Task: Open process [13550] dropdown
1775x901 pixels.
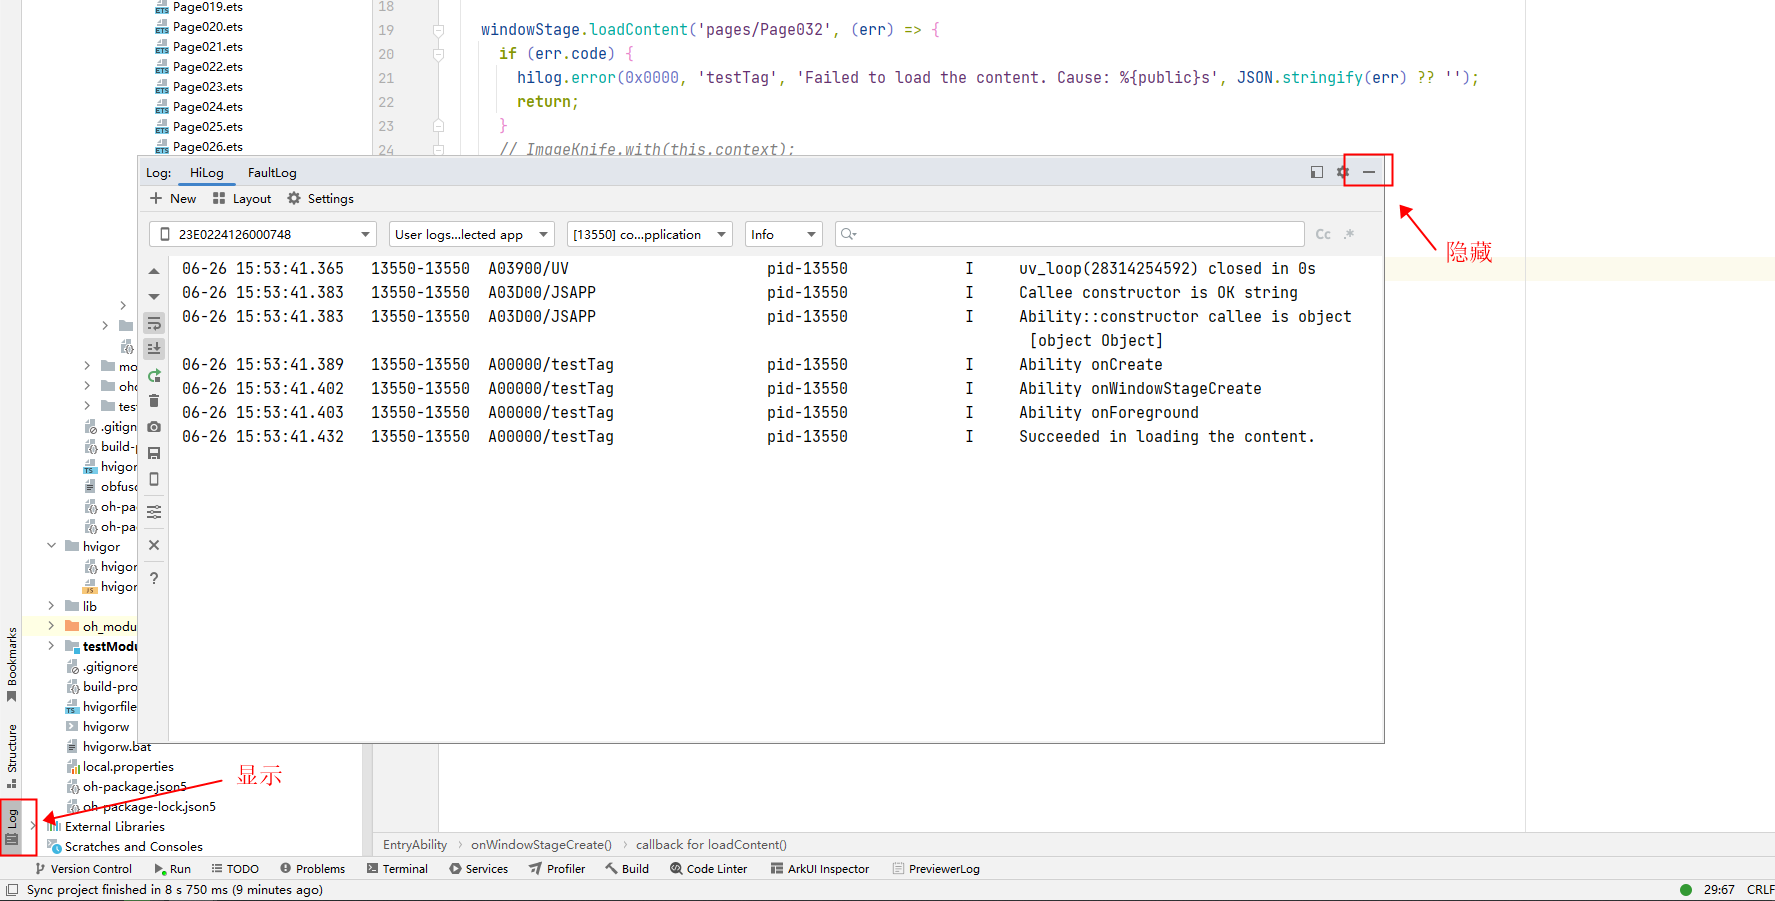Action: point(650,234)
